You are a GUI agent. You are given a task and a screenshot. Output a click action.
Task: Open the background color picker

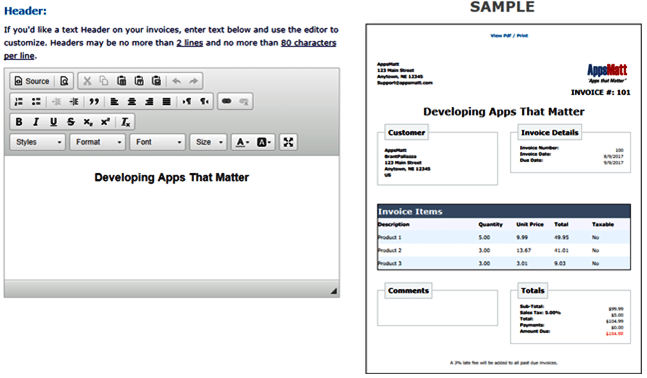(264, 142)
